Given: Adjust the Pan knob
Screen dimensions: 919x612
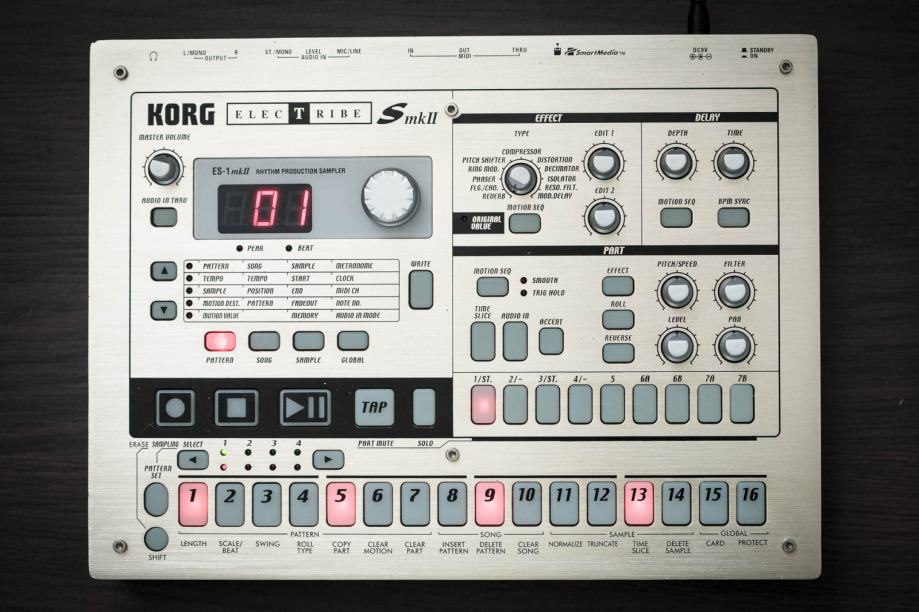Looking at the screenshot, I should click(x=734, y=346).
